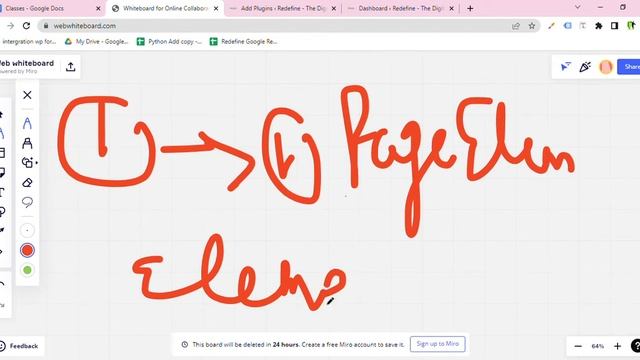Open the smart drawing shapes tool
The height and width of the screenshot is (360, 640).
[29, 162]
